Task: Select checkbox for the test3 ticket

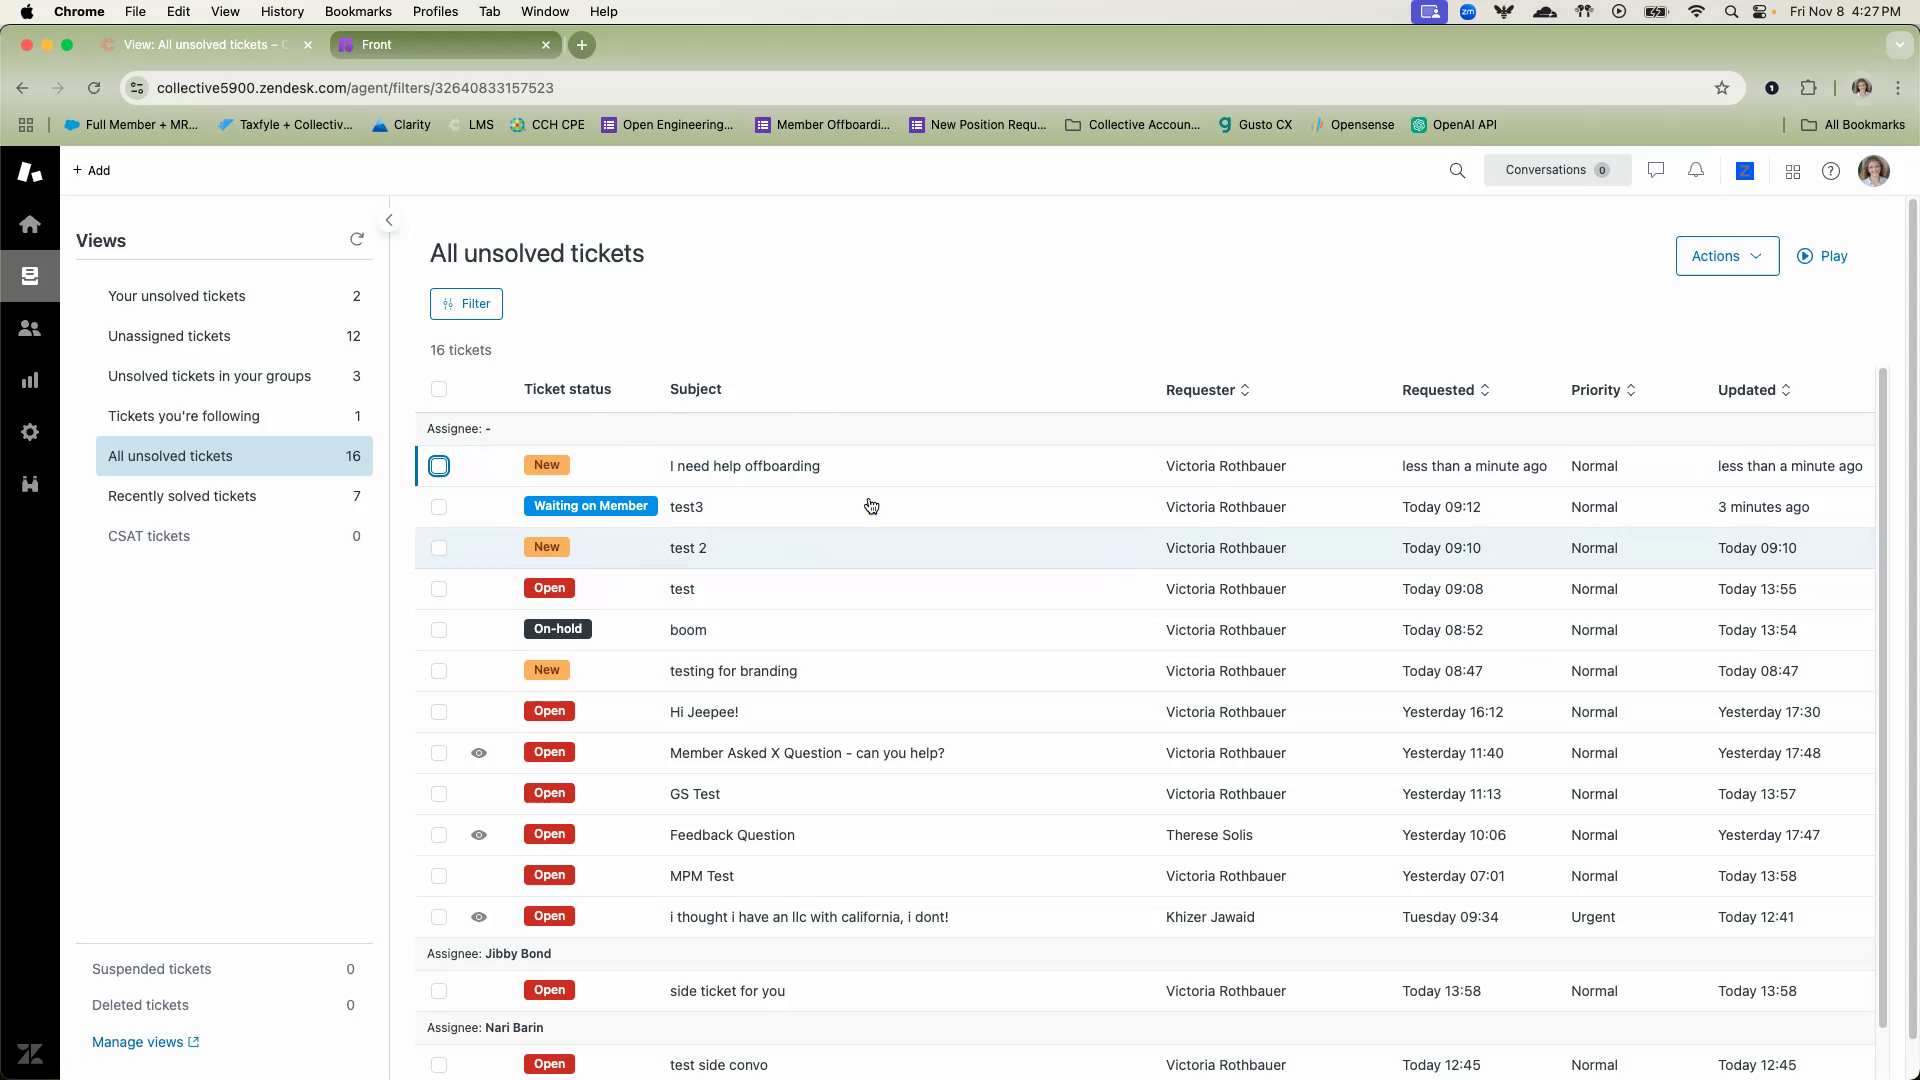Action: click(x=439, y=507)
